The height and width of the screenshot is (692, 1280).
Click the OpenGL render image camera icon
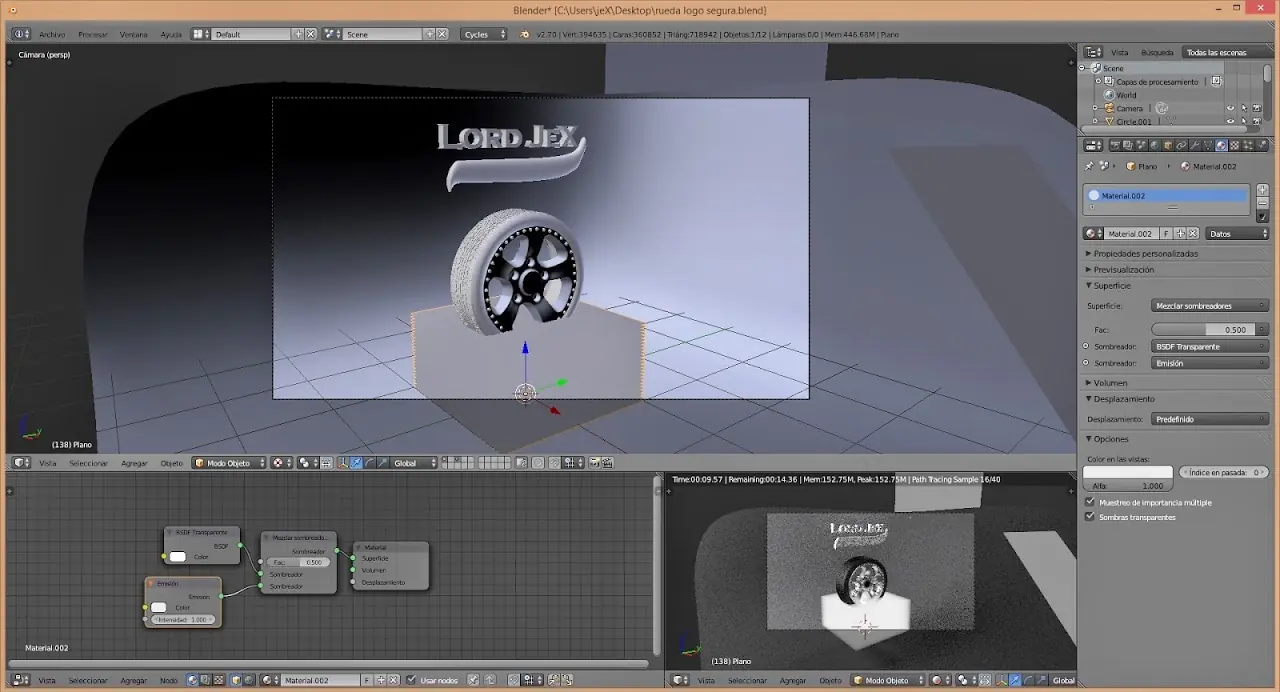[x=595, y=463]
